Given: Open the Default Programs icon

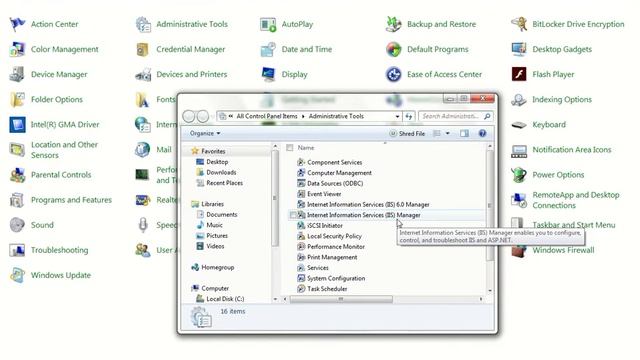Looking at the screenshot, I should click(393, 49).
